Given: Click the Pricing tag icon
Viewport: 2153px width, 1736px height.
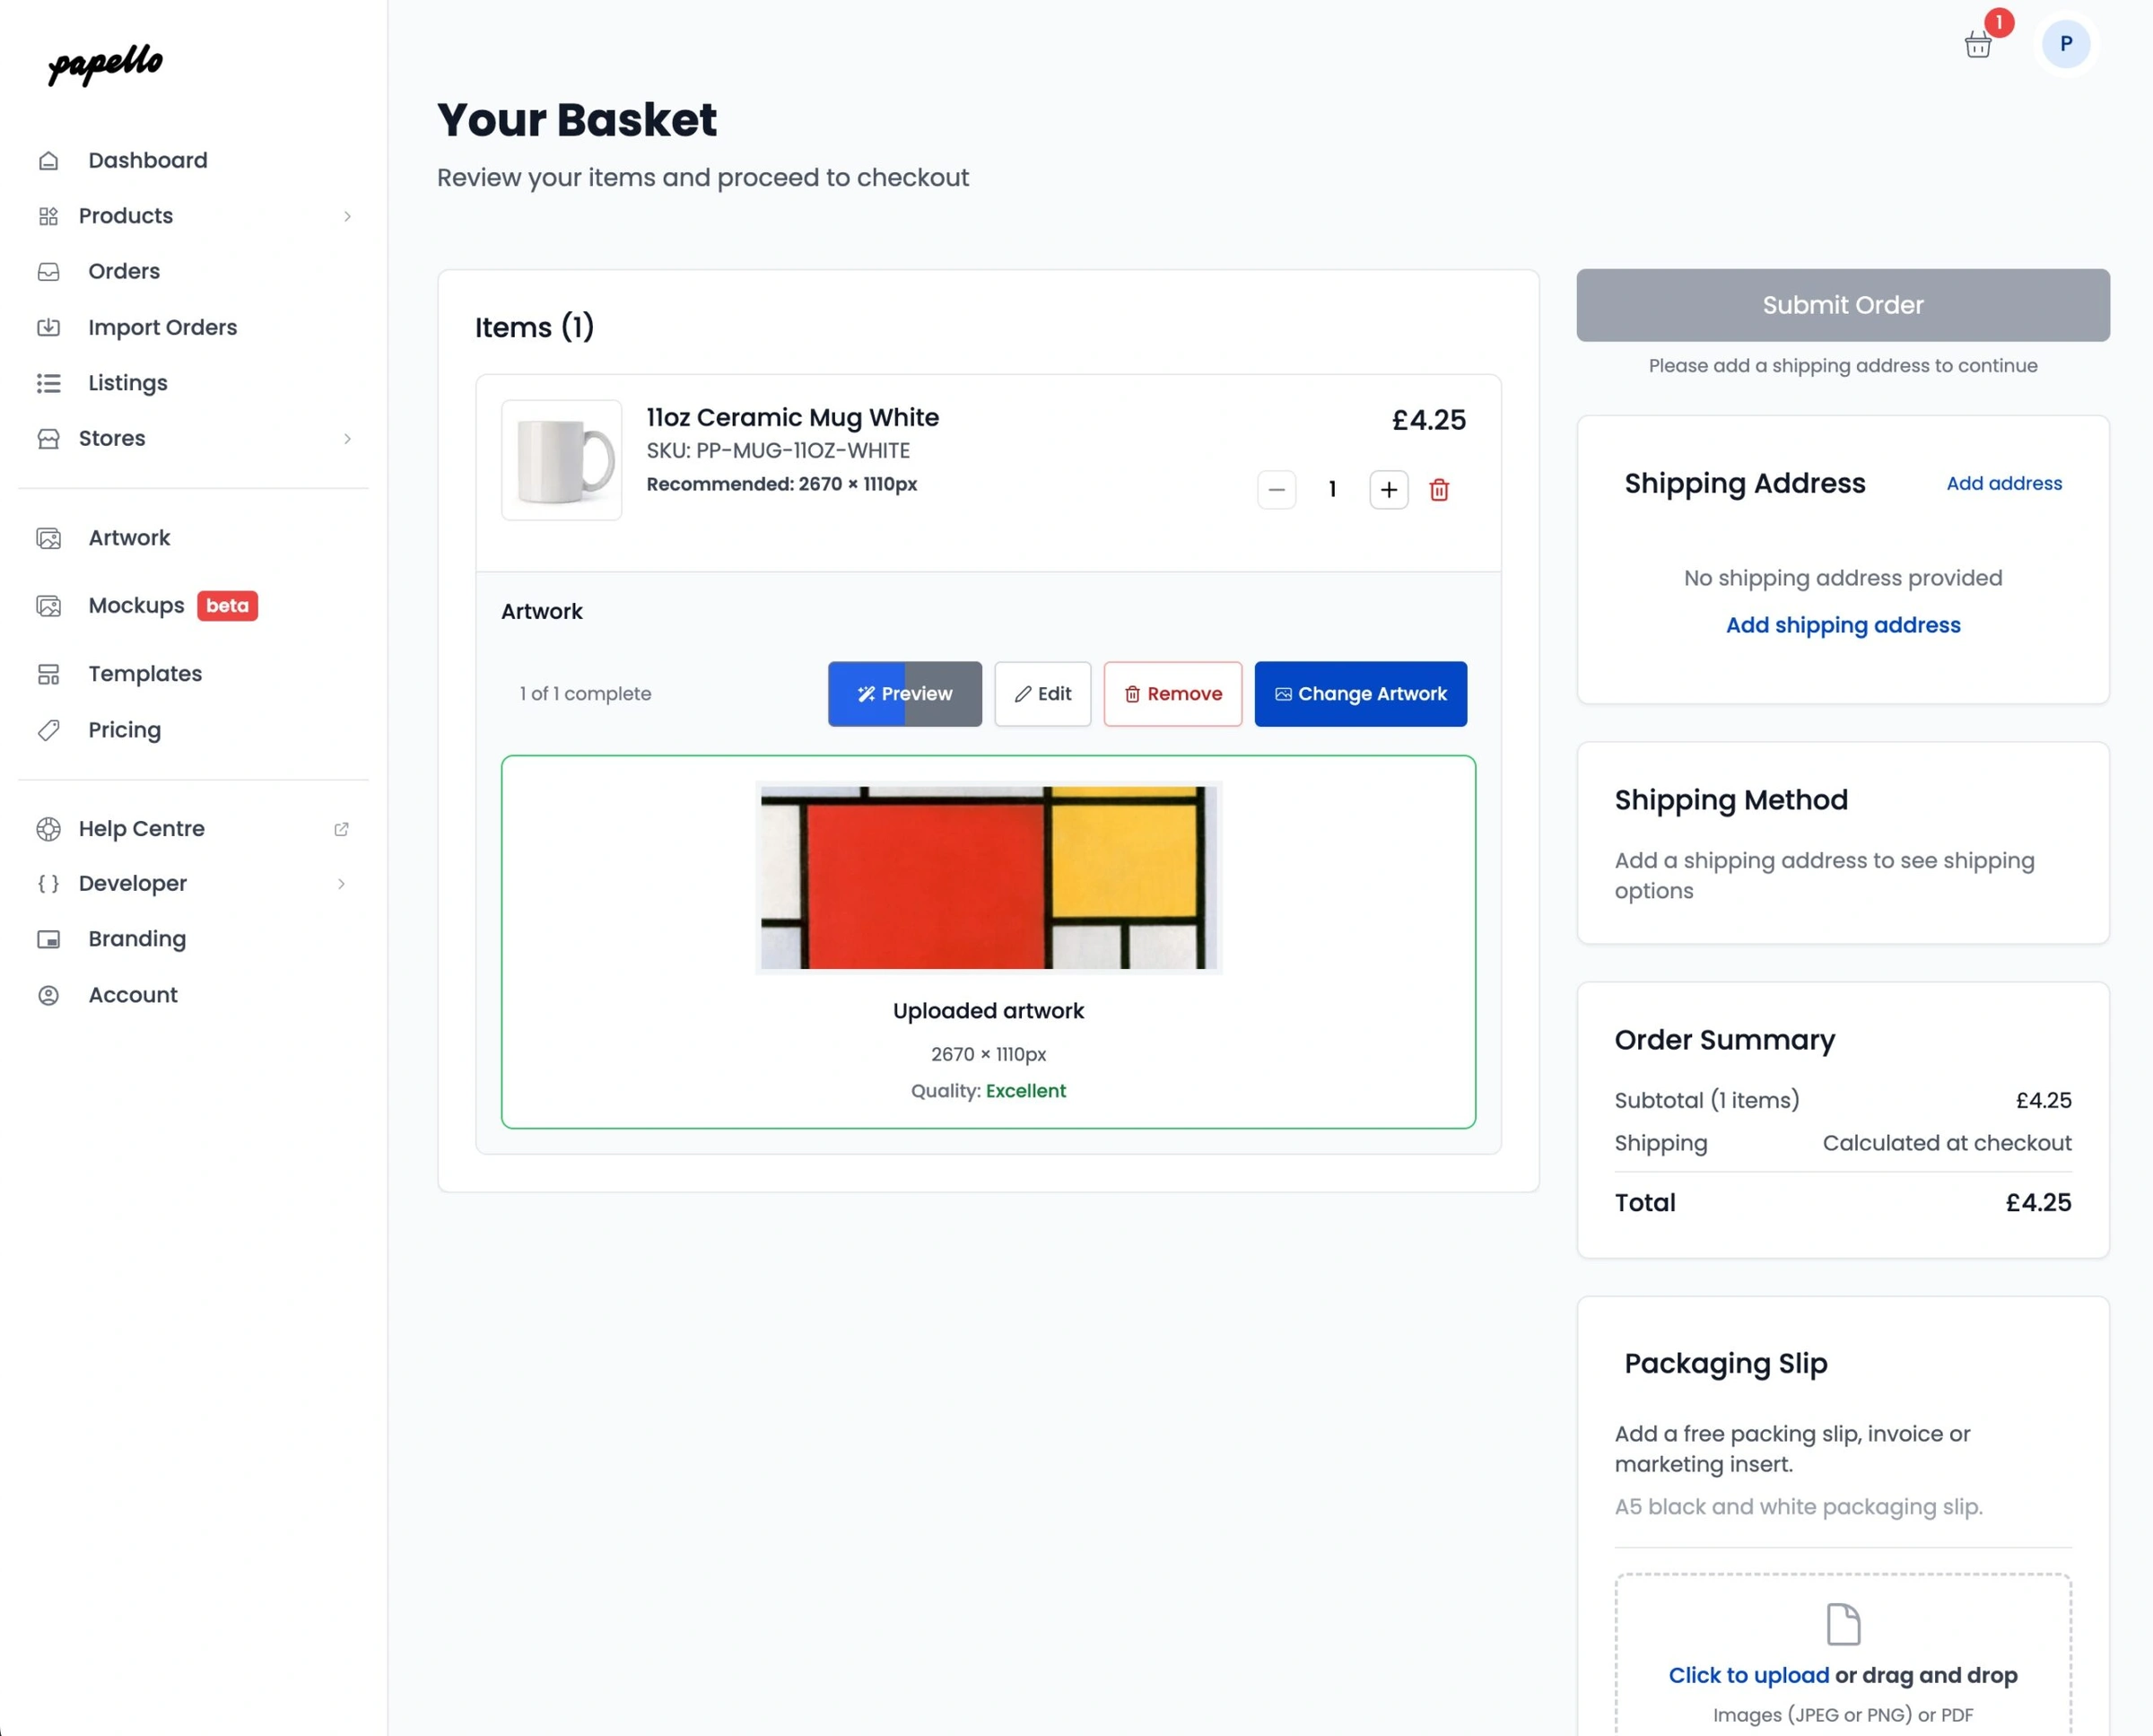Looking at the screenshot, I should pos(48,730).
